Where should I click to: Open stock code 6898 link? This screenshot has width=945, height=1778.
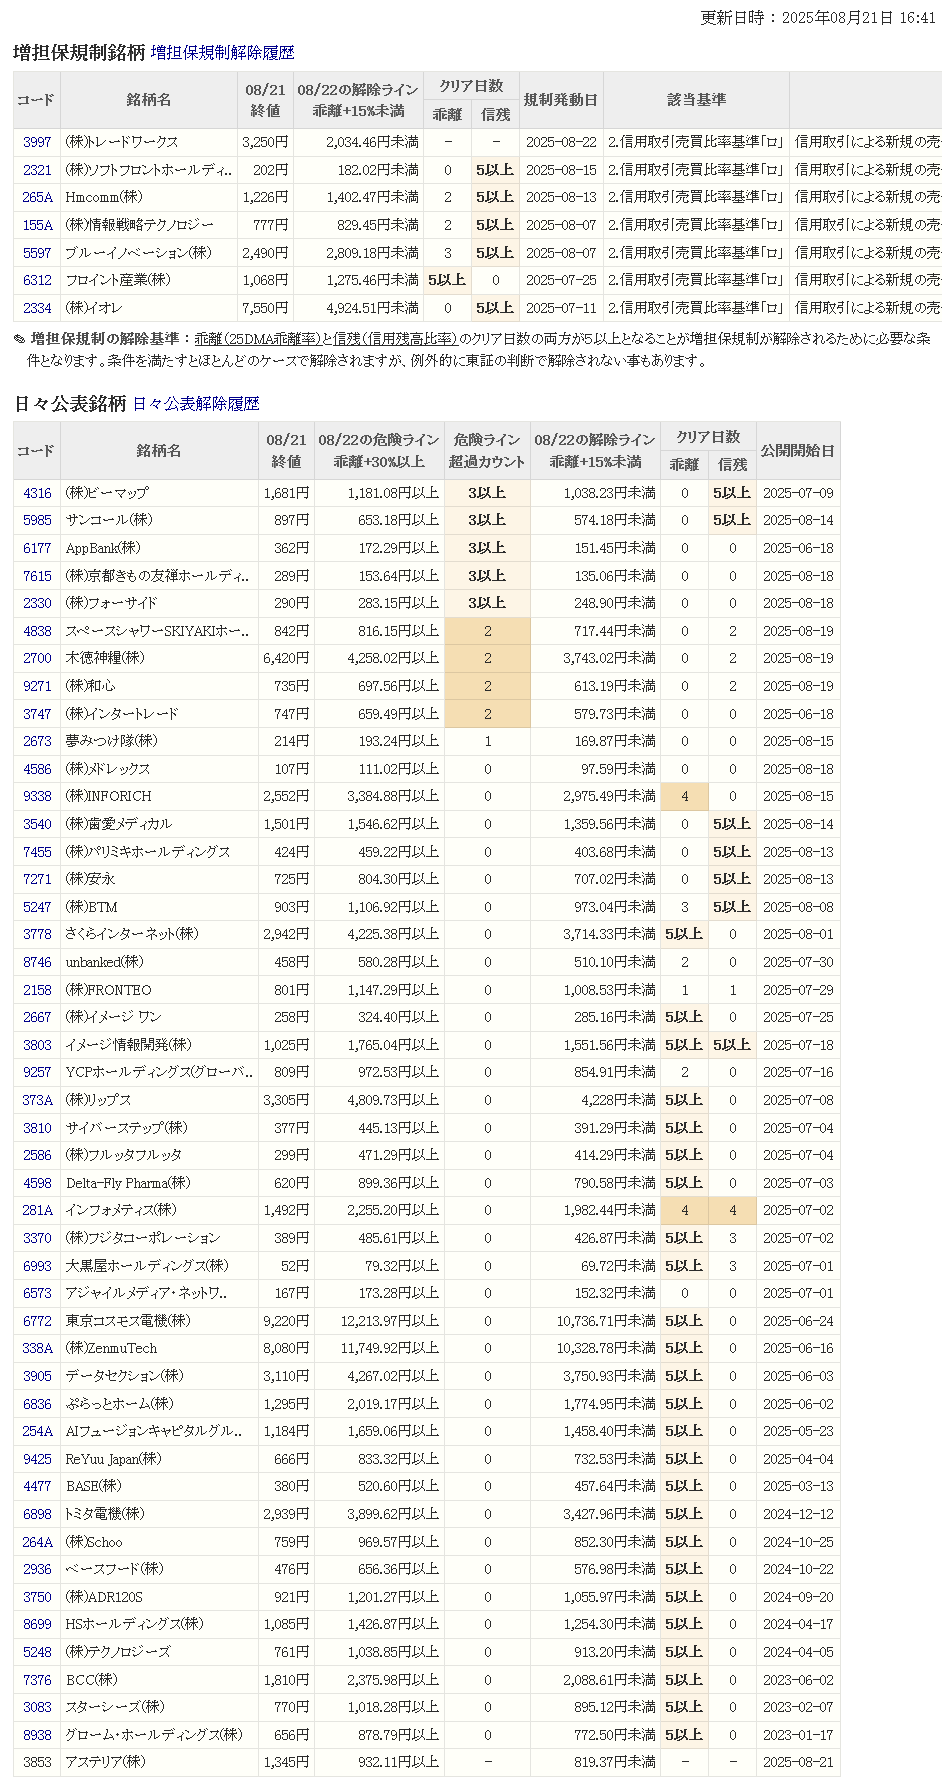click(x=37, y=1514)
